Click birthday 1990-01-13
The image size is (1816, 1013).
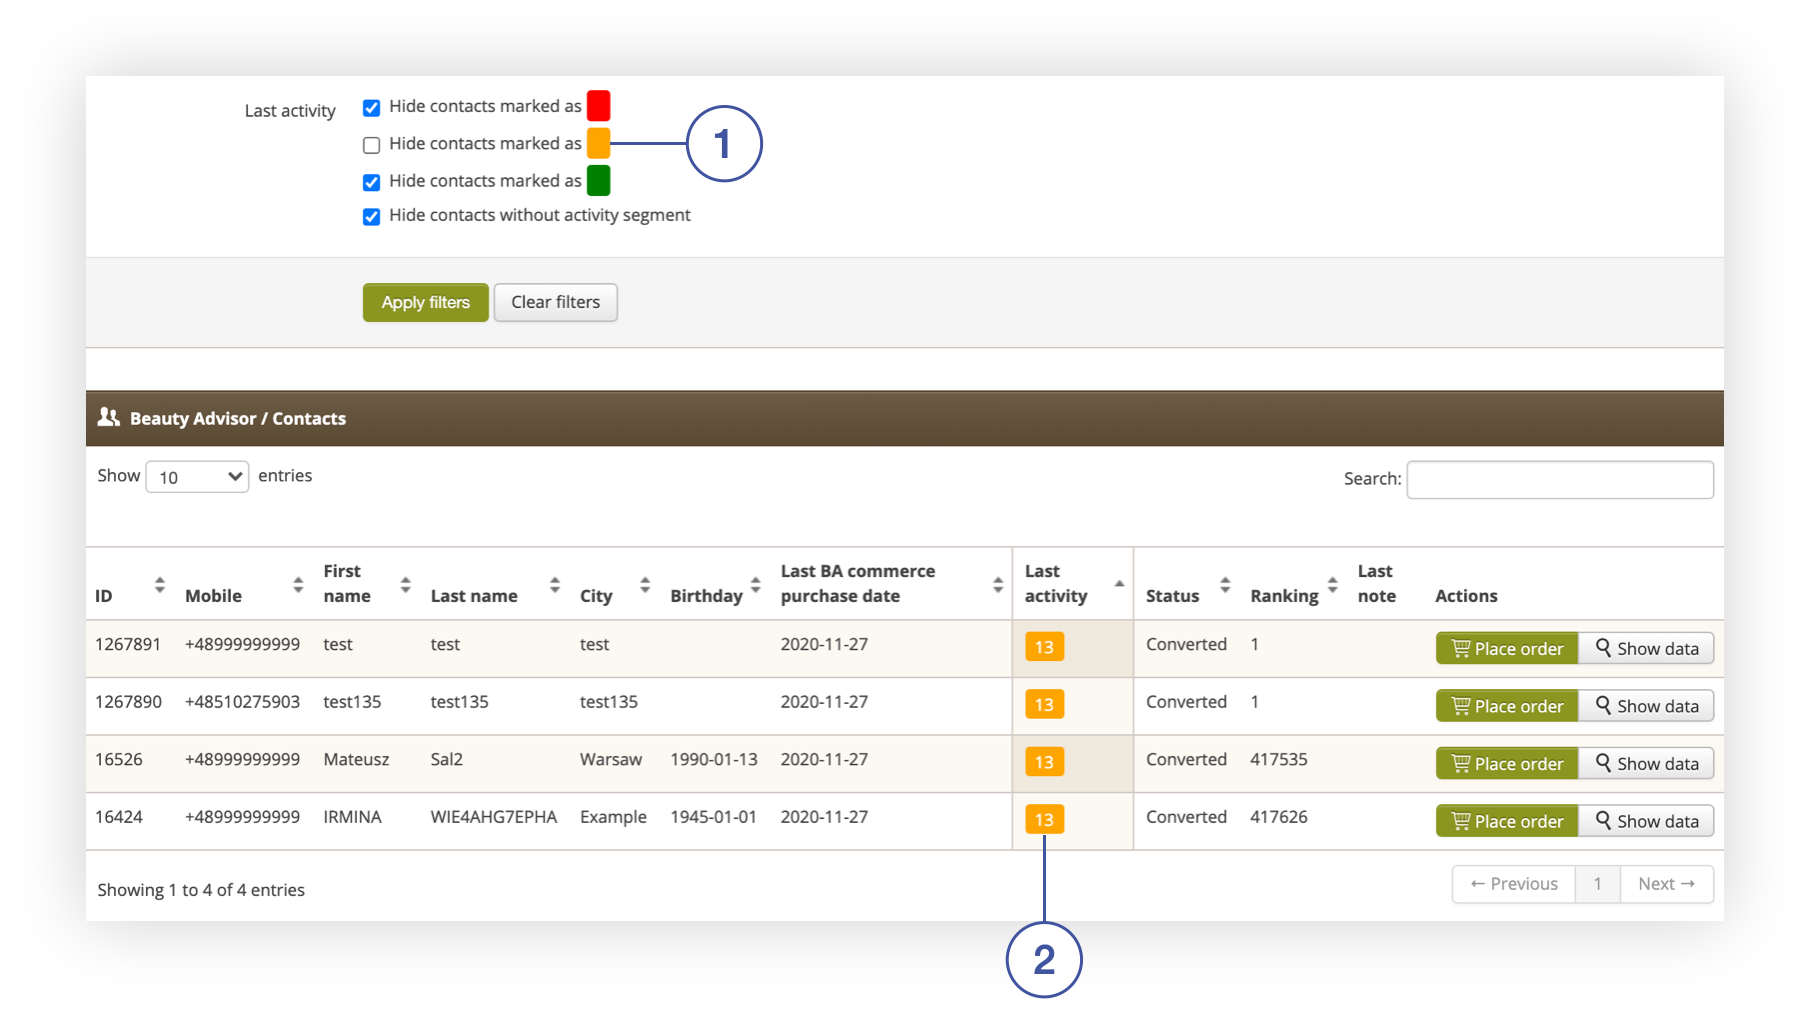point(714,760)
